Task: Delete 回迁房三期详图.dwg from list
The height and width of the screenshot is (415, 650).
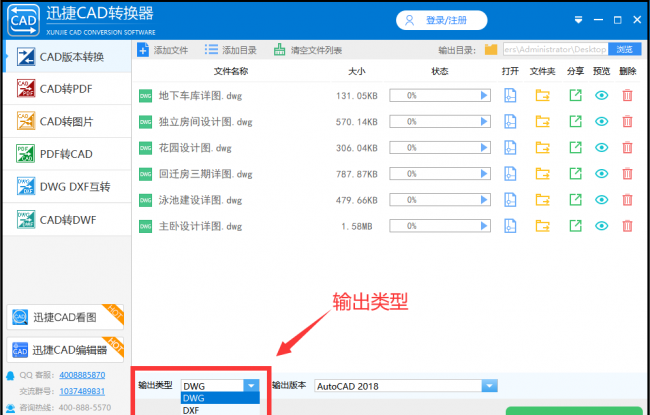Action: [x=628, y=174]
